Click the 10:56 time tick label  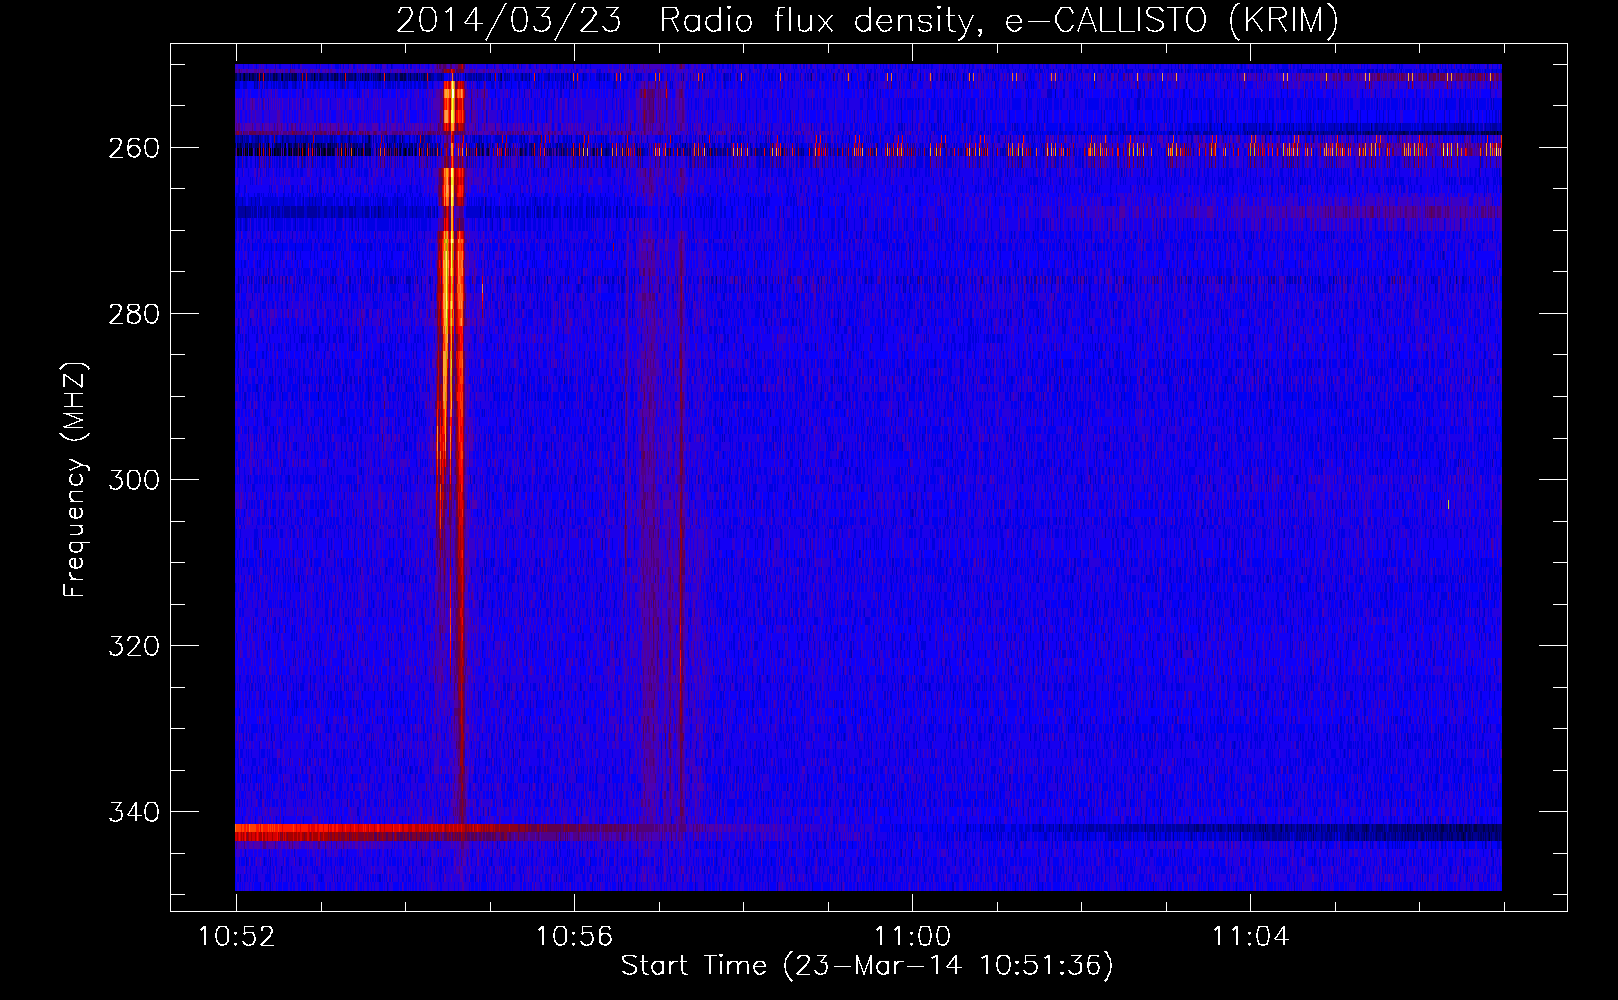pos(574,937)
